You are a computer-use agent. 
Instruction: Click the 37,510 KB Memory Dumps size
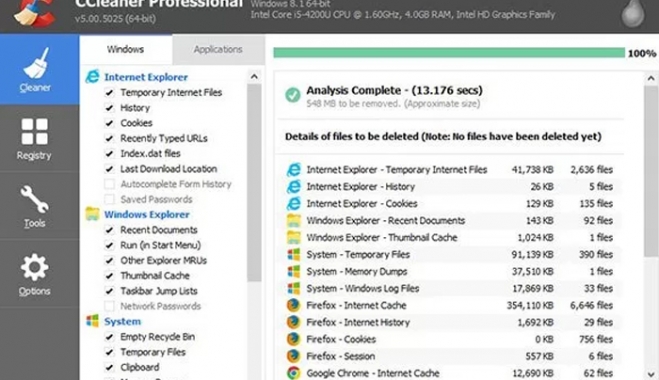(x=532, y=271)
